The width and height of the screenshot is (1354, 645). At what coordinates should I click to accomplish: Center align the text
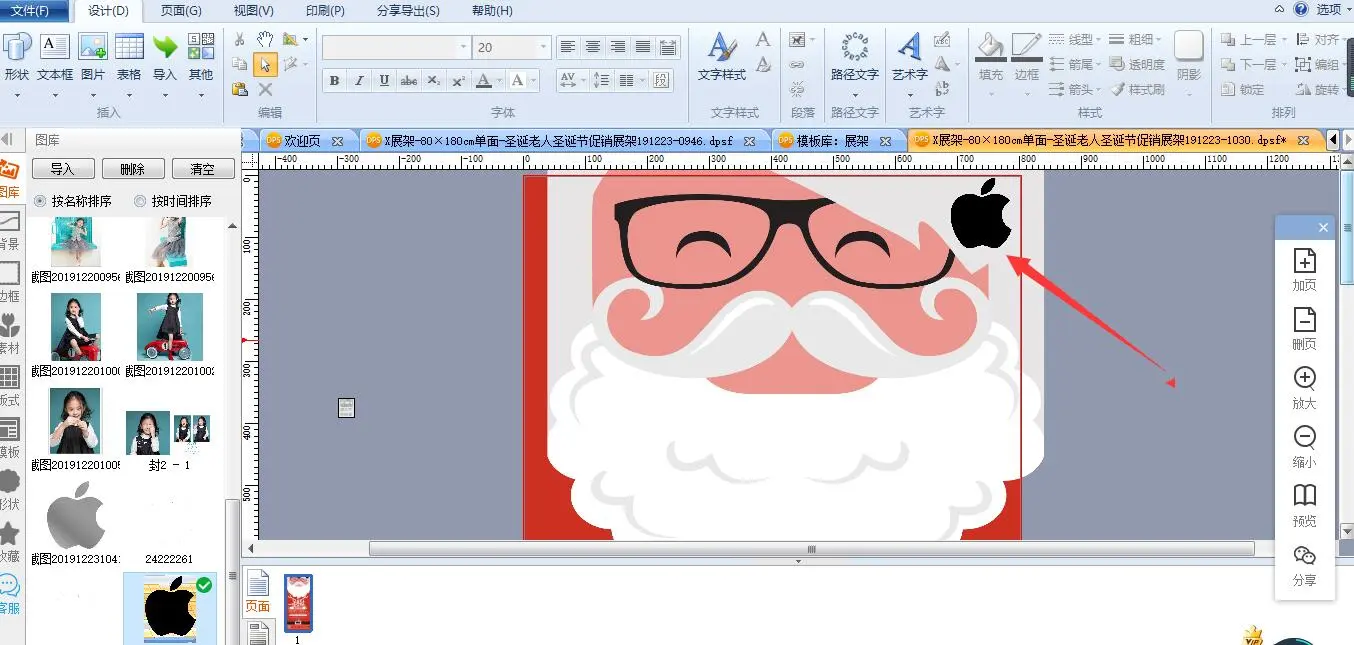[593, 47]
